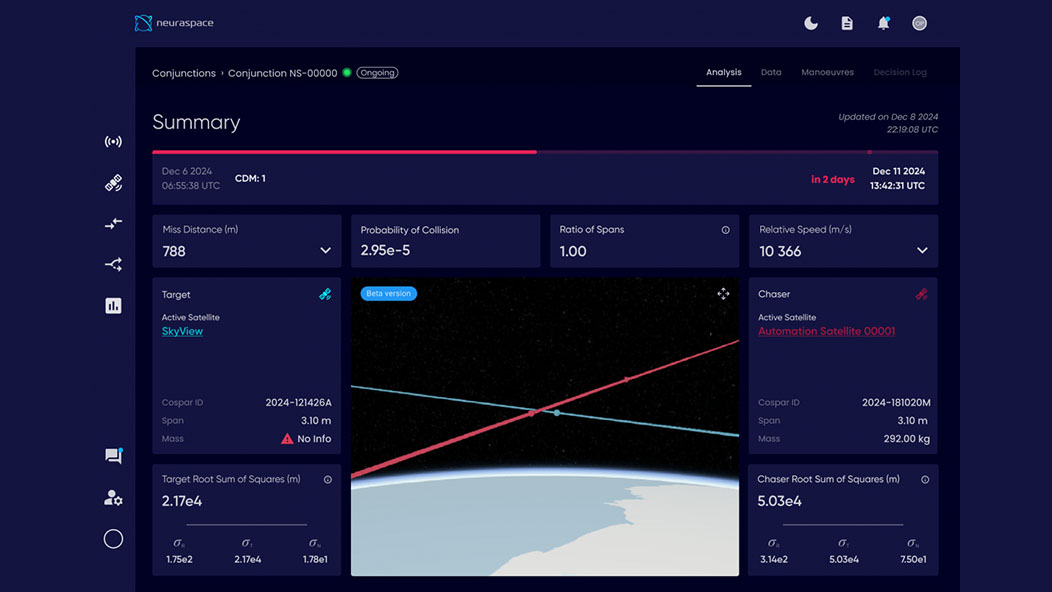Click the Mass No Info warning icon
The height and width of the screenshot is (592, 1052).
pos(287,439)
